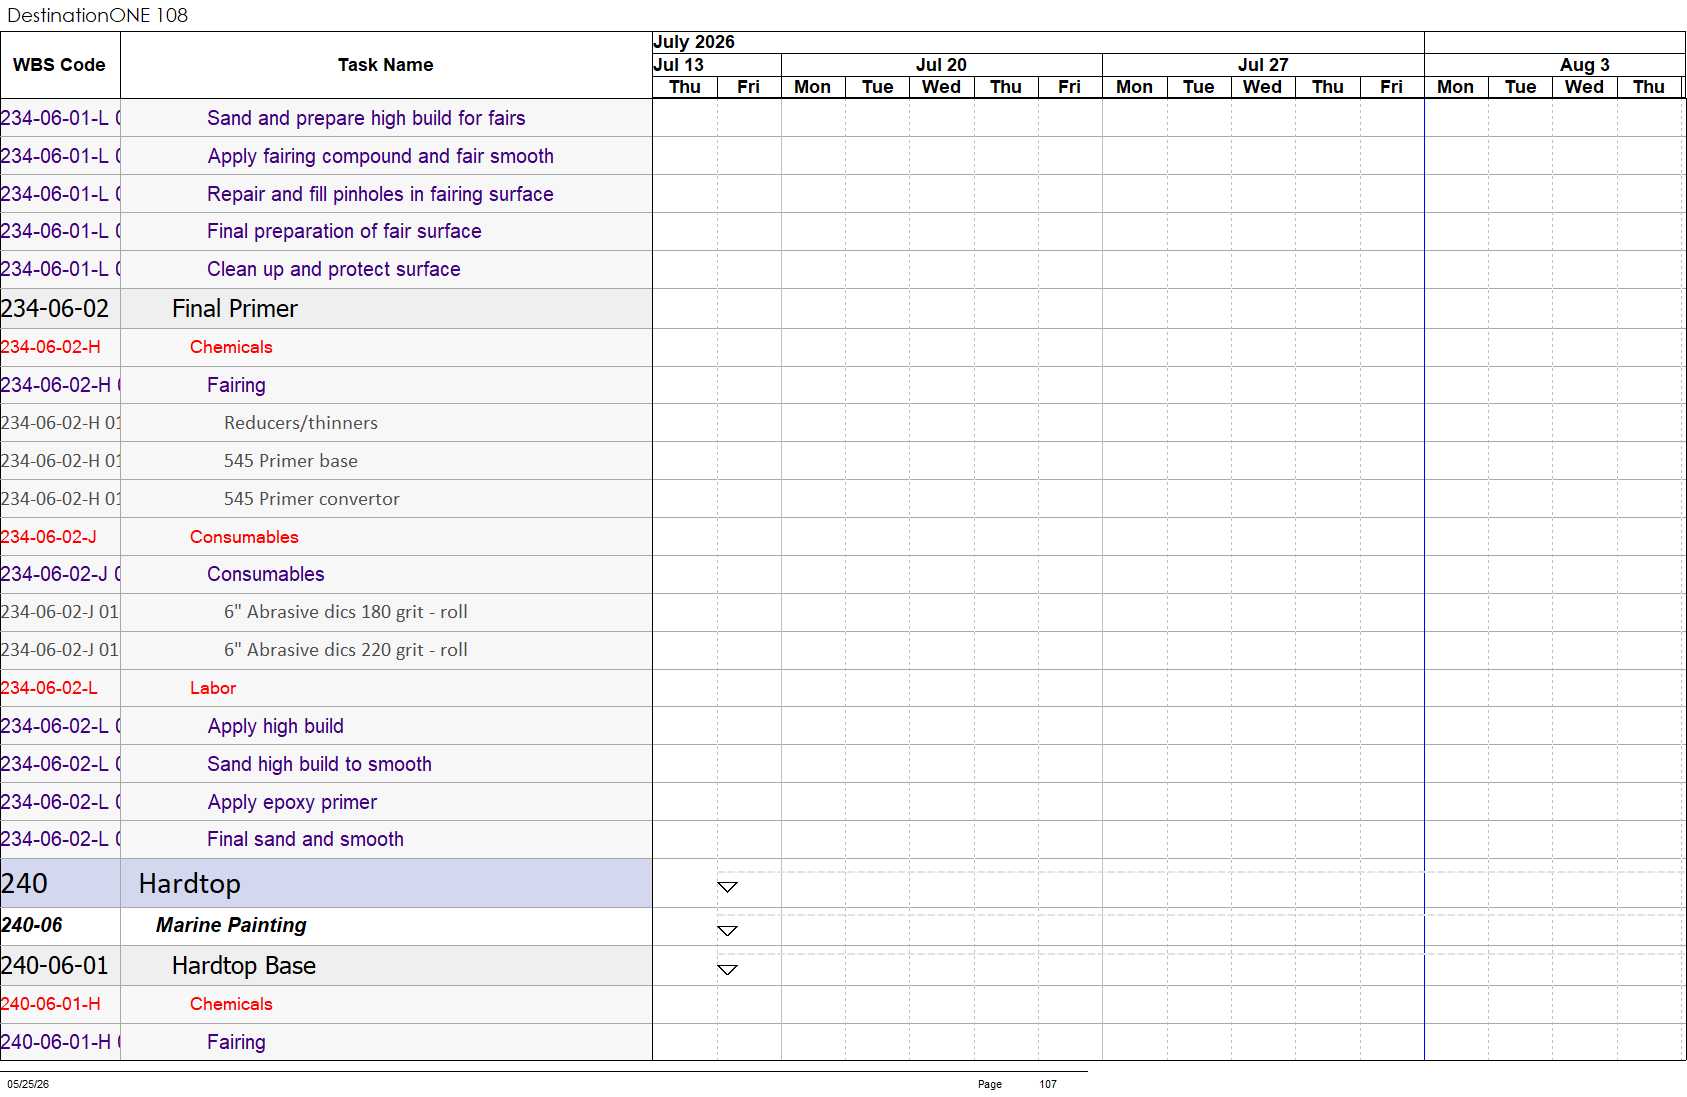Image resolution: width=1687 pixels, height=1097 pixels.
Task: Click the page number 107 in footer
Action: 1048,1084
